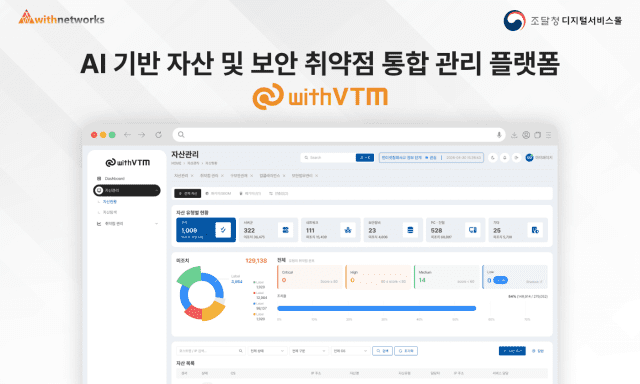Click the server icon on 322 card
This screenshot has height=384, width=640.
285,230
